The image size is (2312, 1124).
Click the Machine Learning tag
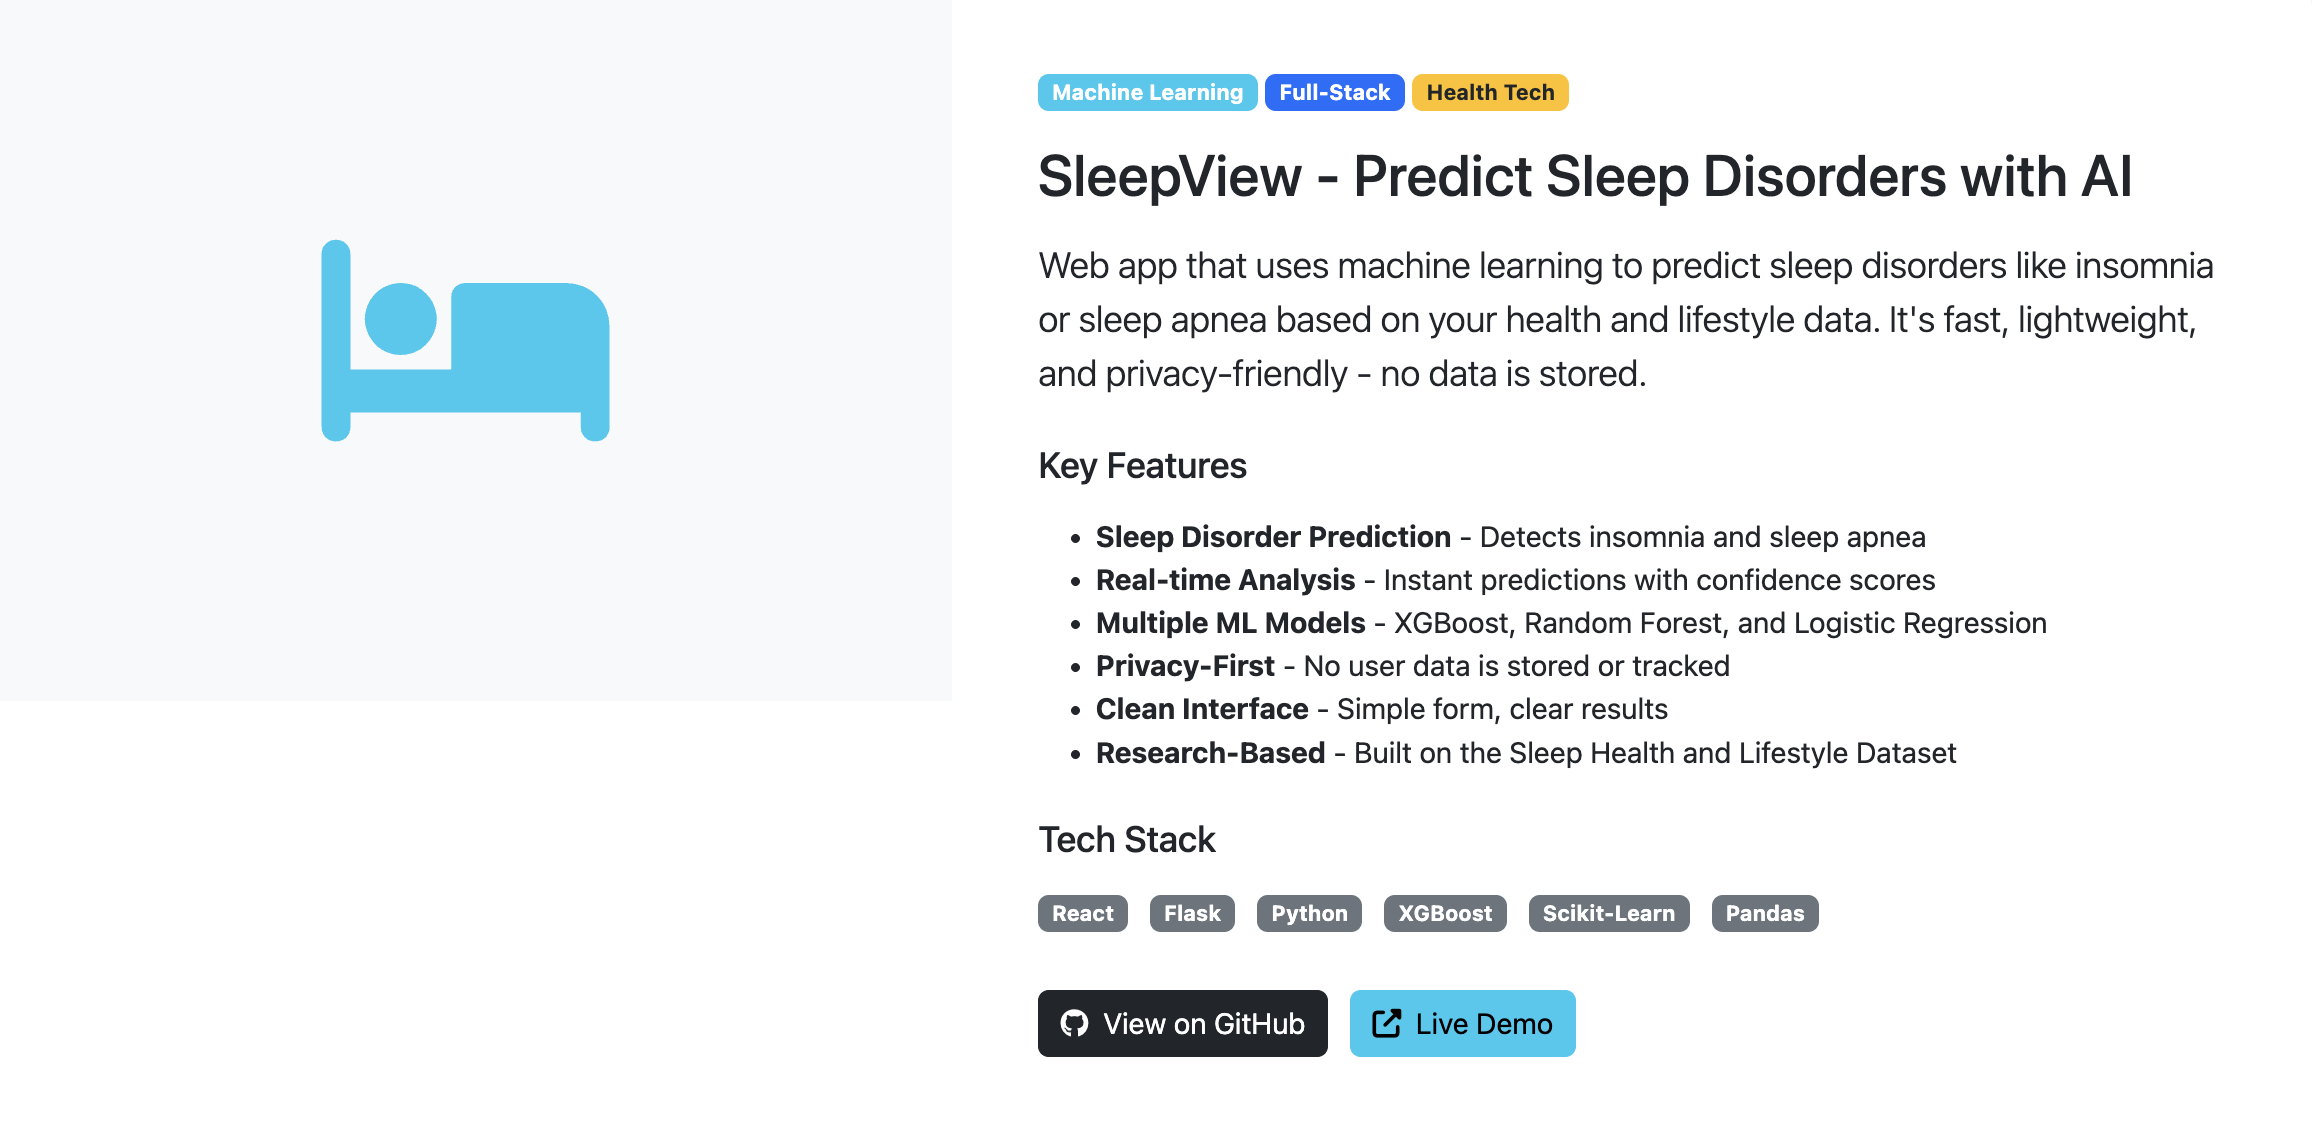1146,92
